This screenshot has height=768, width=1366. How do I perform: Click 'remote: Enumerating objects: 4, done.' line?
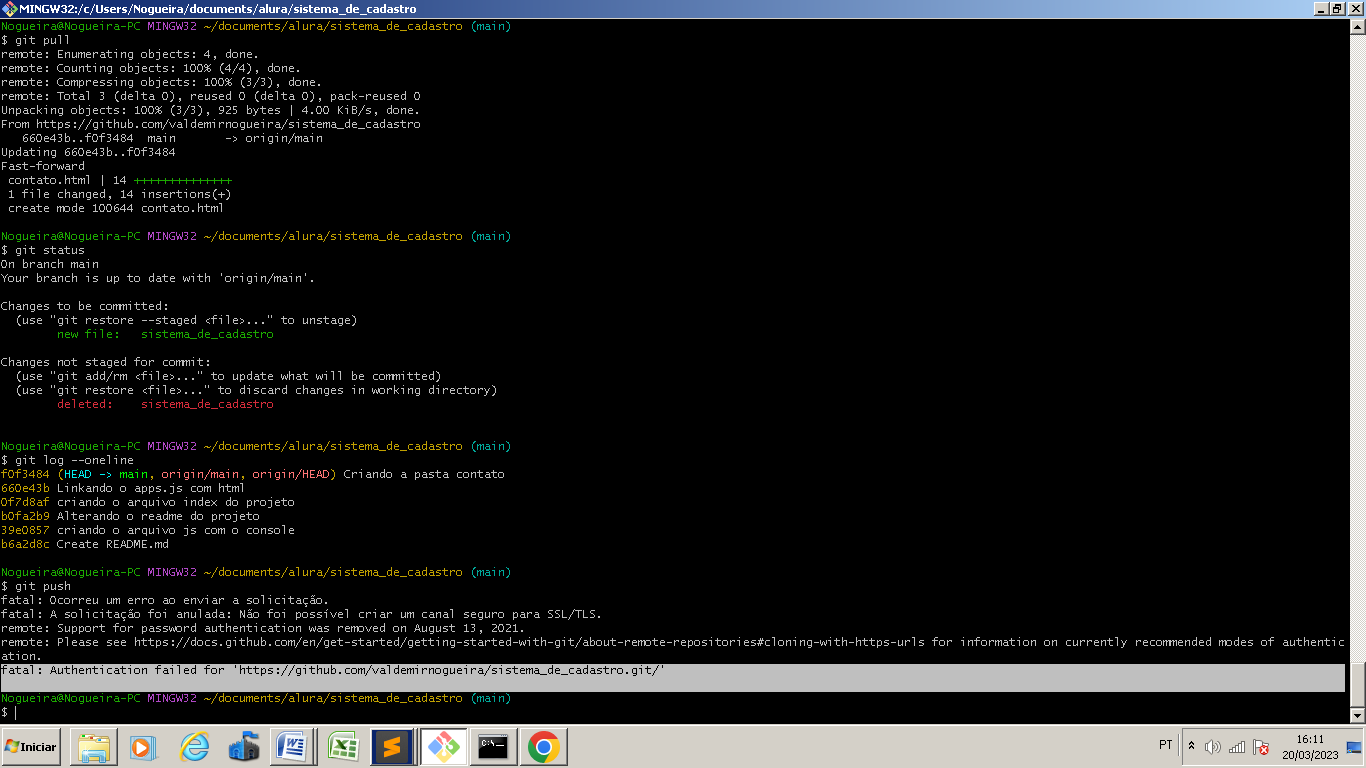130,54
